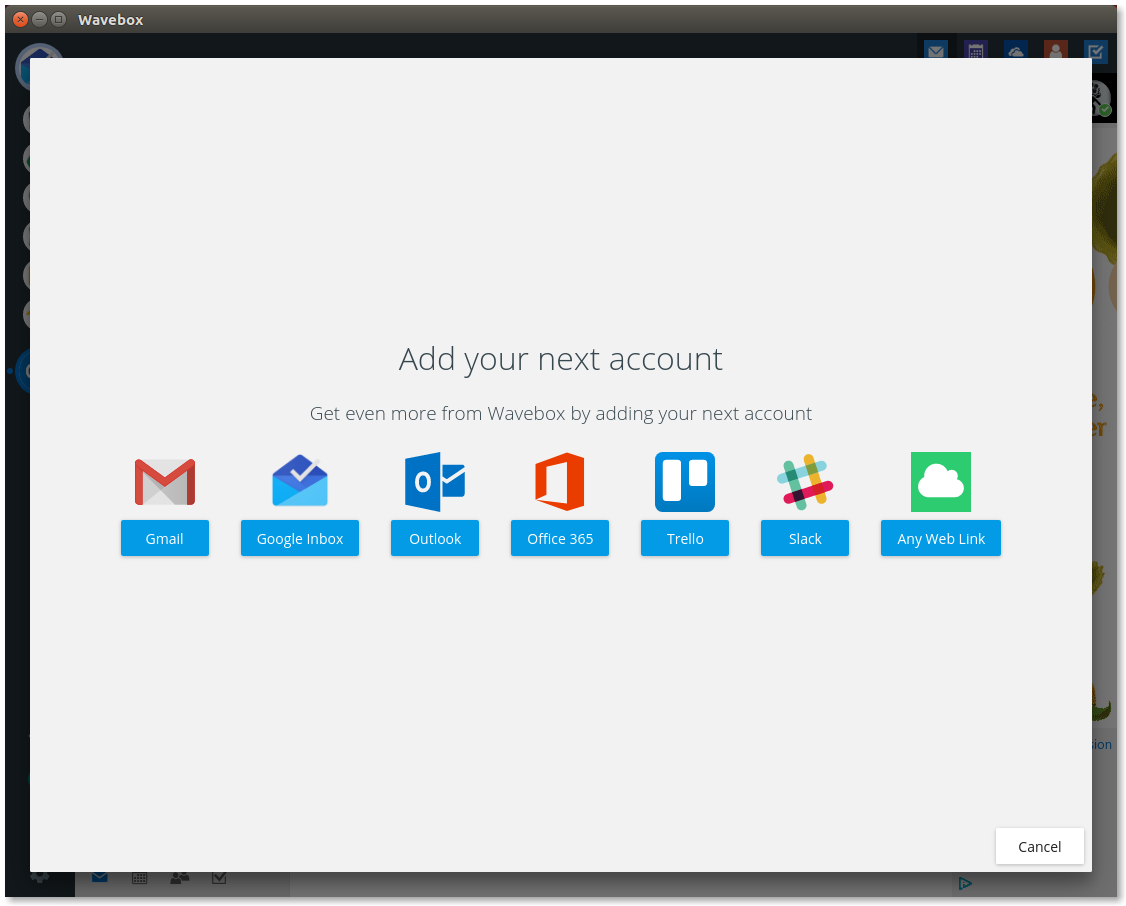Viewport: 1126px width, 906px height.
Task: Click the 'Get even more from Wavebox' subtitle
Action: [560, 414]
